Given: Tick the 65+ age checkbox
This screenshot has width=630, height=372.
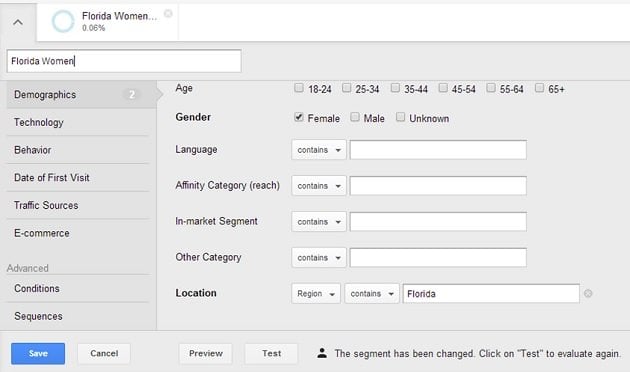Looking at the screenshot, I should (x=539, y=88).
